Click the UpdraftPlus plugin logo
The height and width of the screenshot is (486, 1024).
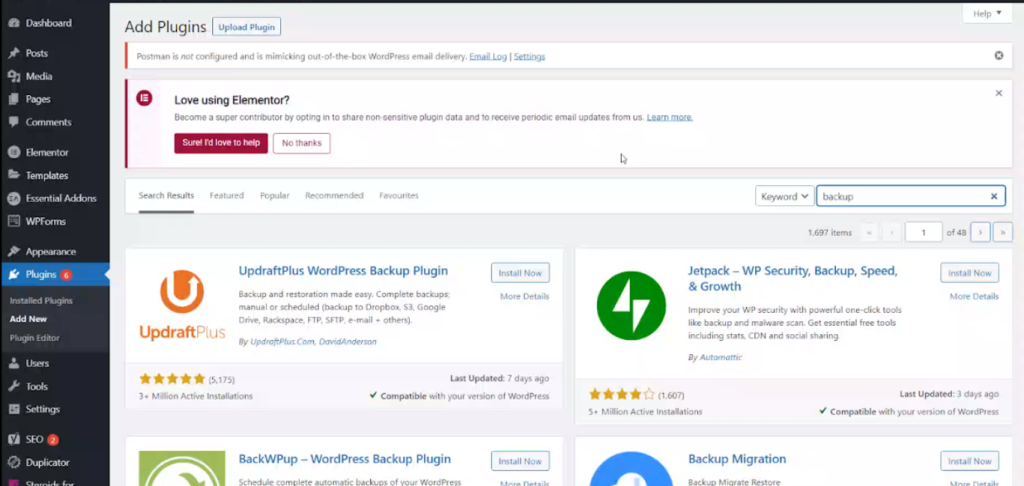coord(182,305)
